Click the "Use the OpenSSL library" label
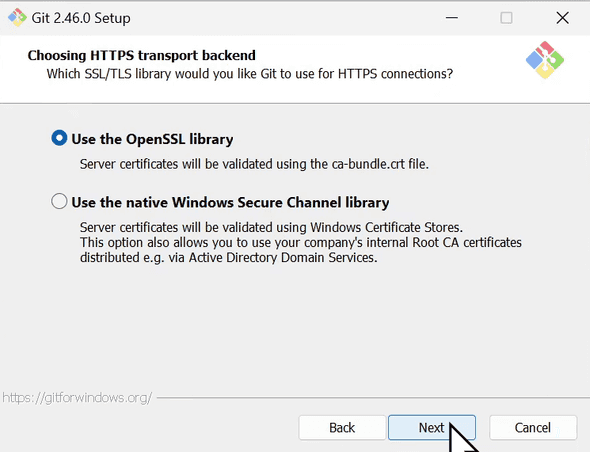This screenshot has width=590, height=452. [x=152, y=139]
